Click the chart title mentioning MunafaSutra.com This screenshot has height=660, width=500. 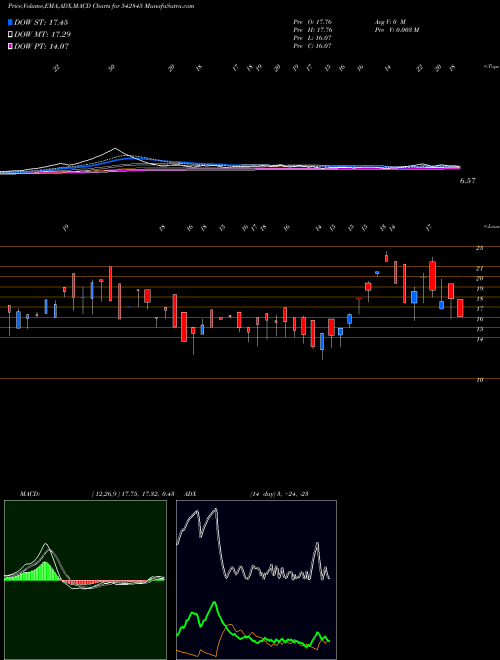coord(101,7)
